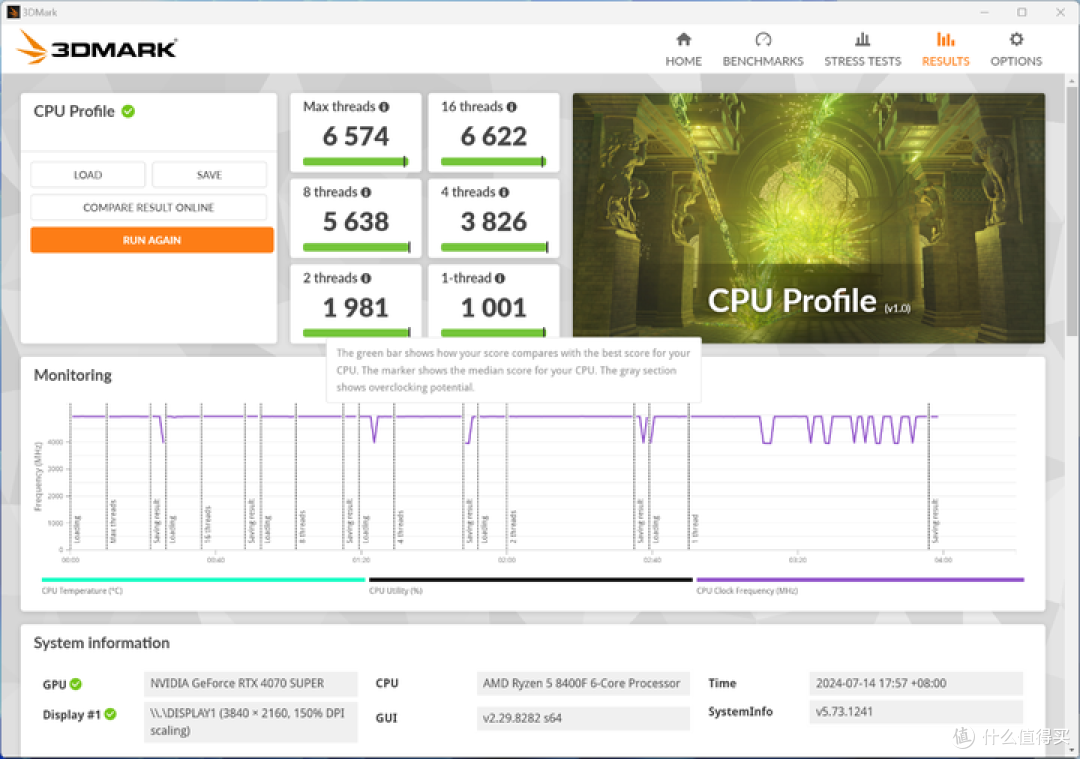The width and height of the screenshot is (1080, 759).
Task: Click the Max threads score 6 574
Action: coord(355,136)
